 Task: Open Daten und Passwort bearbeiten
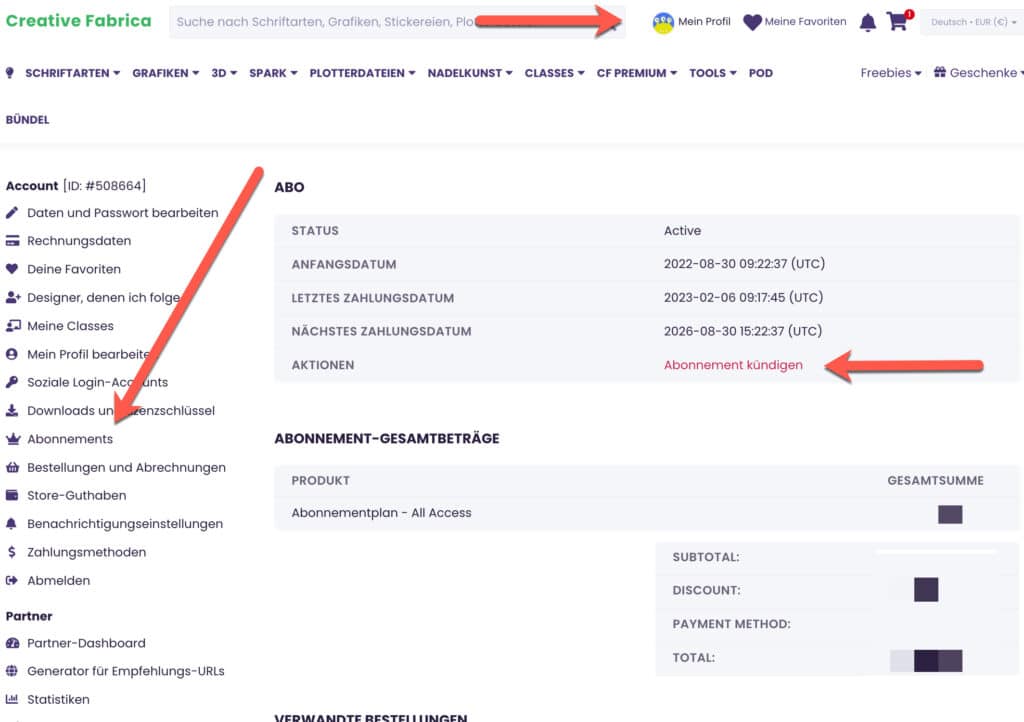pos(123,213)
